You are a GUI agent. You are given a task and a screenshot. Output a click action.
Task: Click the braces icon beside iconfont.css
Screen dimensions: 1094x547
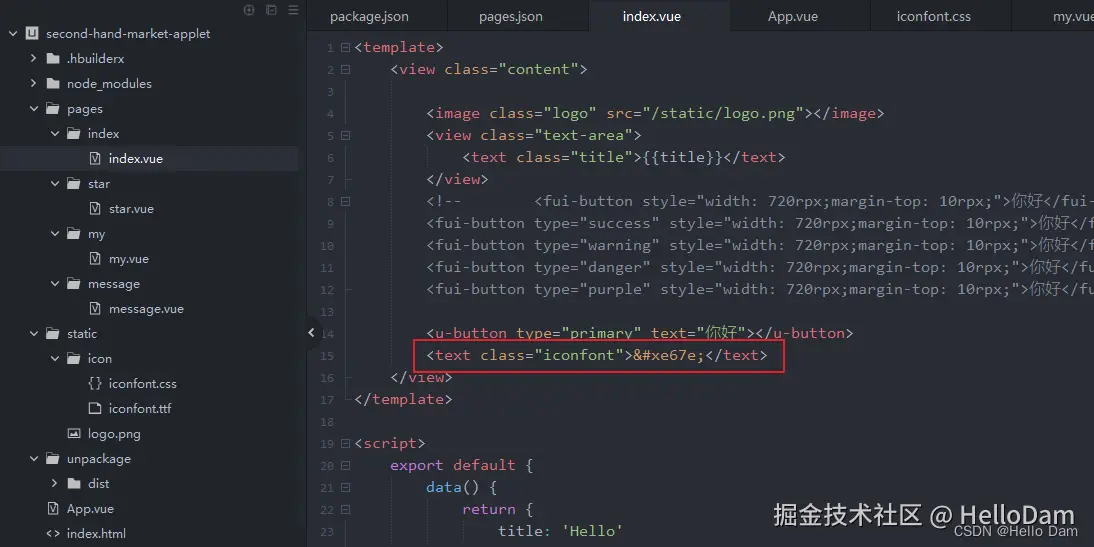(95, 384)
